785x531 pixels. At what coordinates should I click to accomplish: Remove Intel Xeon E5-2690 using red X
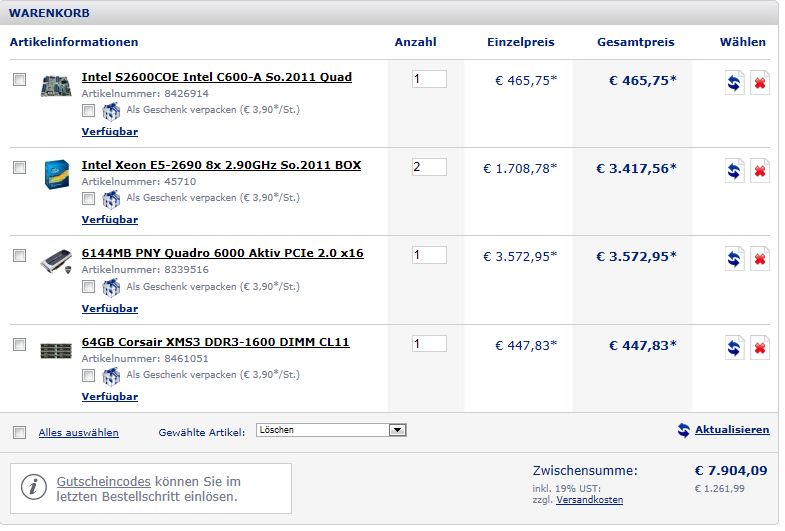pyautogui.click(x=759, y=171)
